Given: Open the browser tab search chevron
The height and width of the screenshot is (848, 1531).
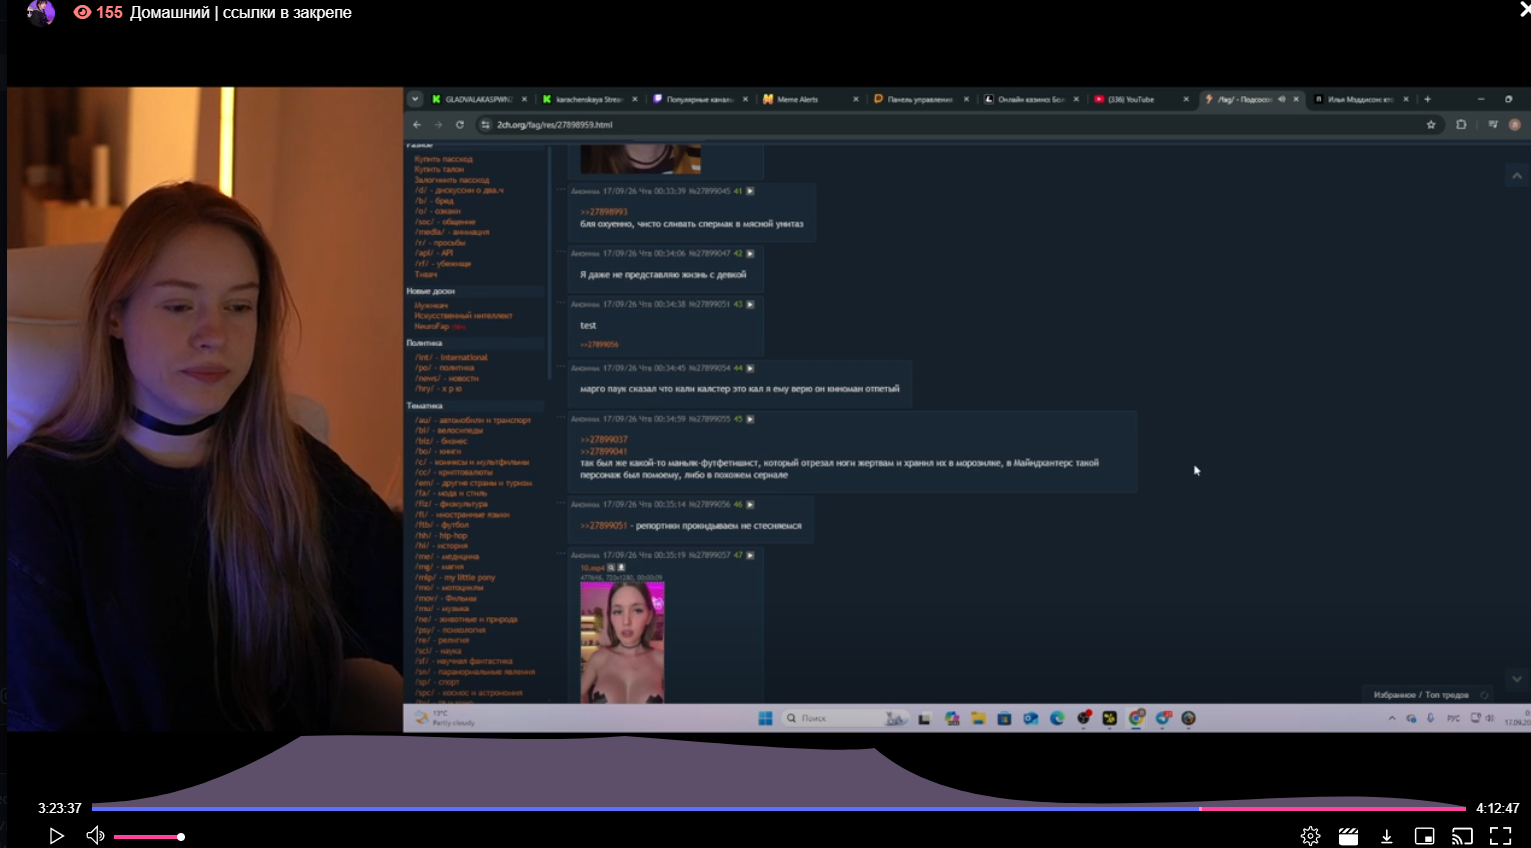Looking at the screenshot, I should [x=415, y=99].
